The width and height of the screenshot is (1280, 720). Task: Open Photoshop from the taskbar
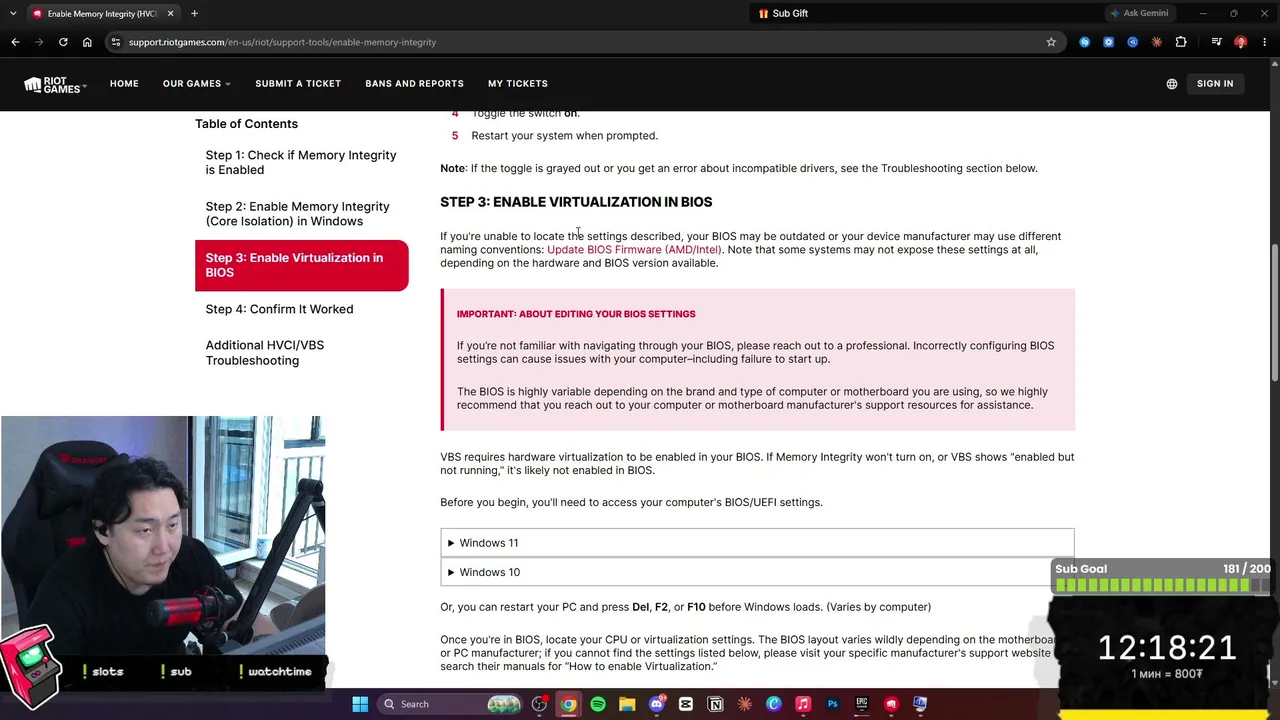pyautogui.click(x=832, y=704)
